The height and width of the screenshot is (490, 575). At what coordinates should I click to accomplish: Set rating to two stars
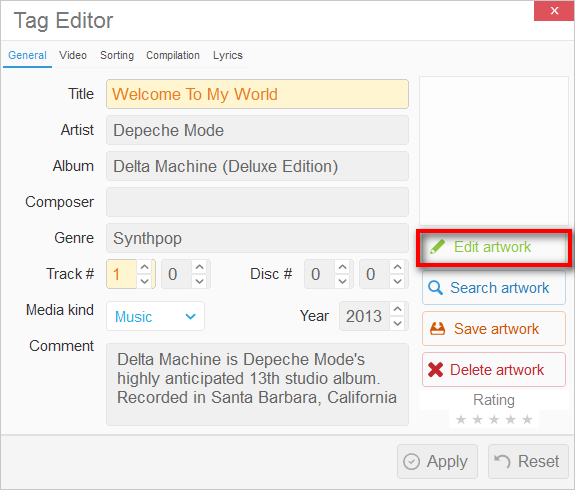click(x=477, y=419)
